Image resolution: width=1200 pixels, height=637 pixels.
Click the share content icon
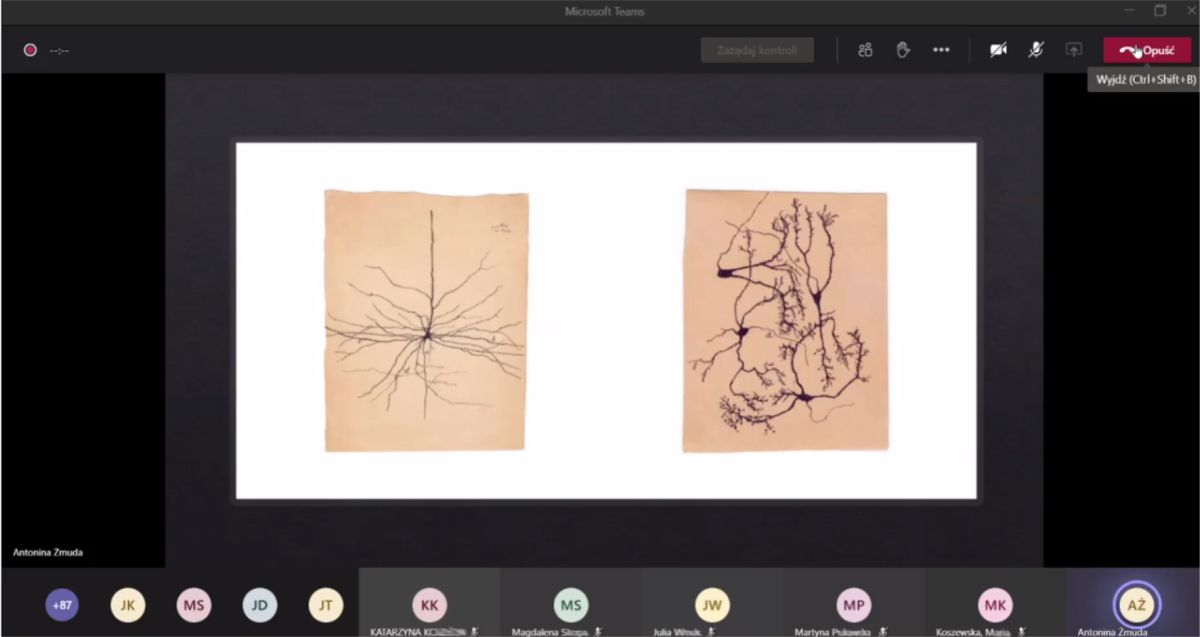click(1074, 50)
